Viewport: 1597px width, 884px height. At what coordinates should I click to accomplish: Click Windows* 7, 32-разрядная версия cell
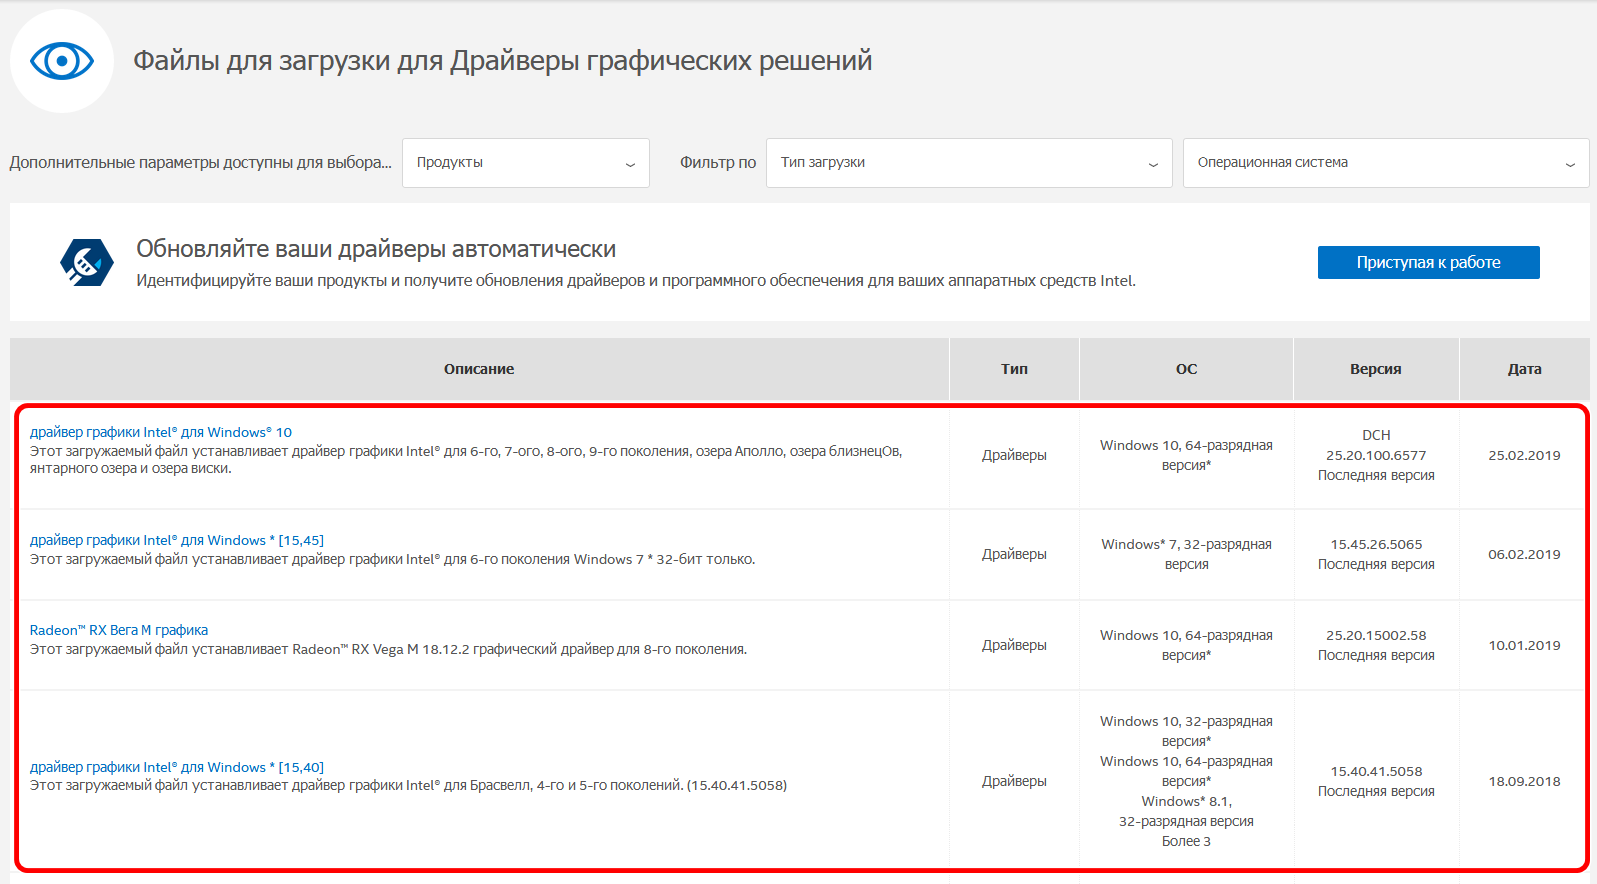point(1186,554)
